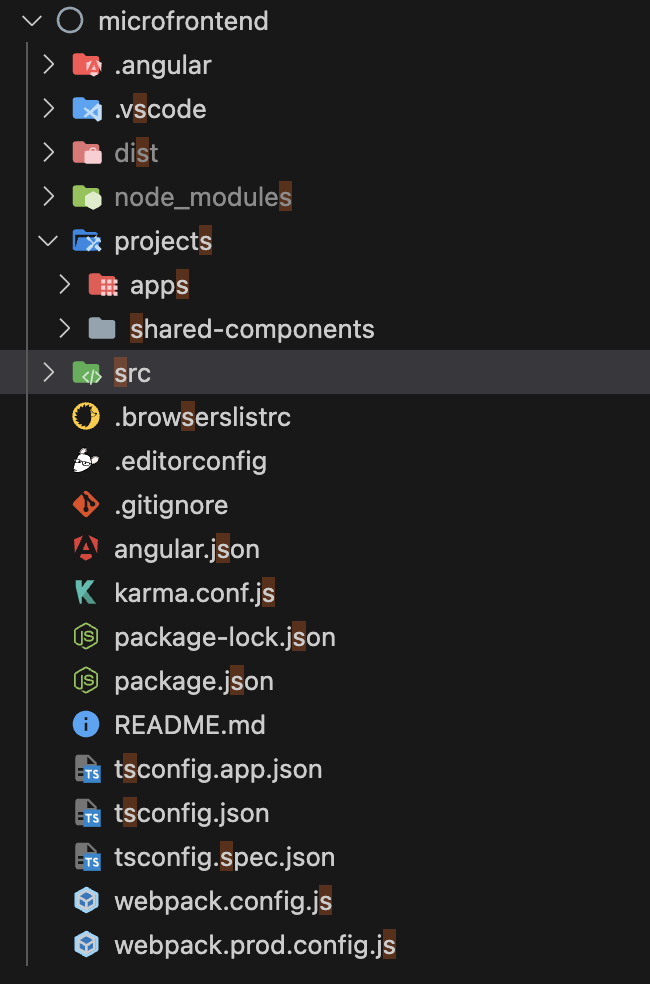The image size is (650, 984).
Task: Click the mouse icon beside .editorconfig
Action: pos(87,461)
